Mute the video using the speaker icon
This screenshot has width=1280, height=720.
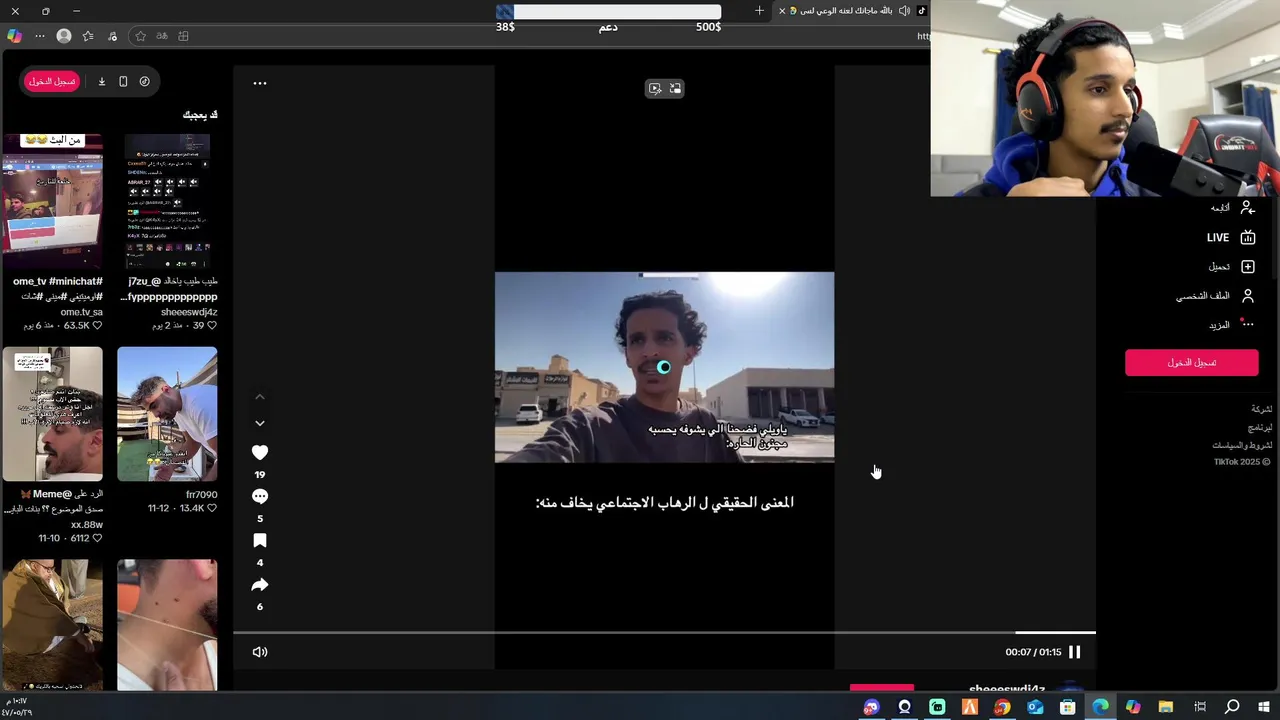click(260, 652)
